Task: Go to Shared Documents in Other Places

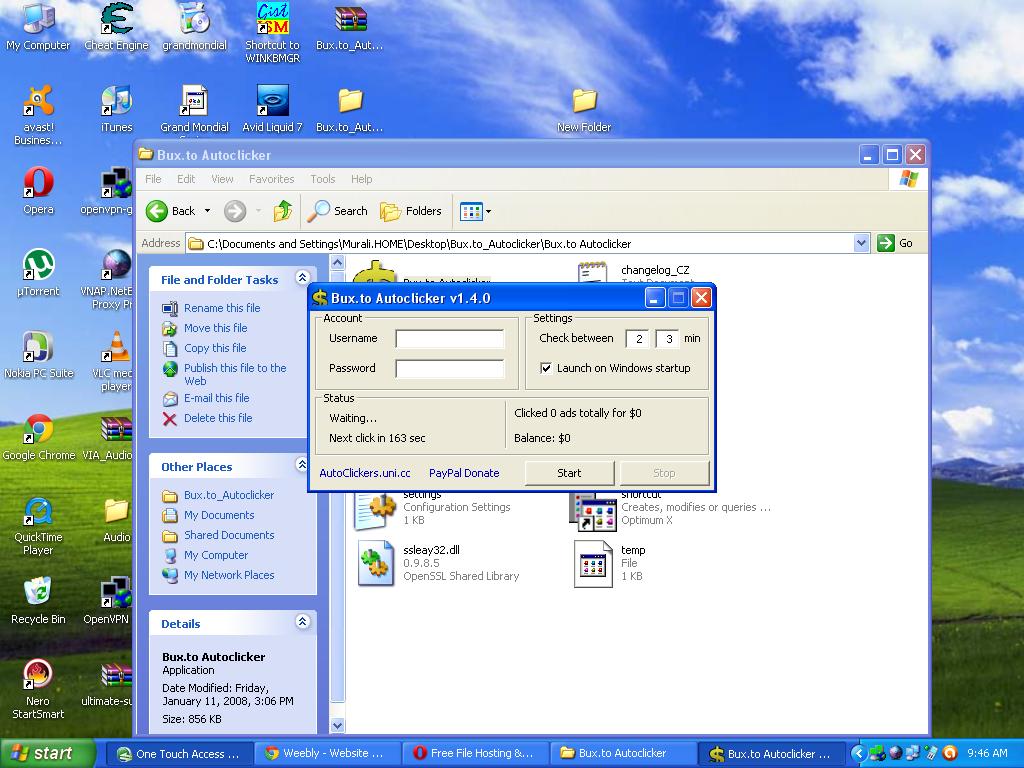Action: point(229,535)
